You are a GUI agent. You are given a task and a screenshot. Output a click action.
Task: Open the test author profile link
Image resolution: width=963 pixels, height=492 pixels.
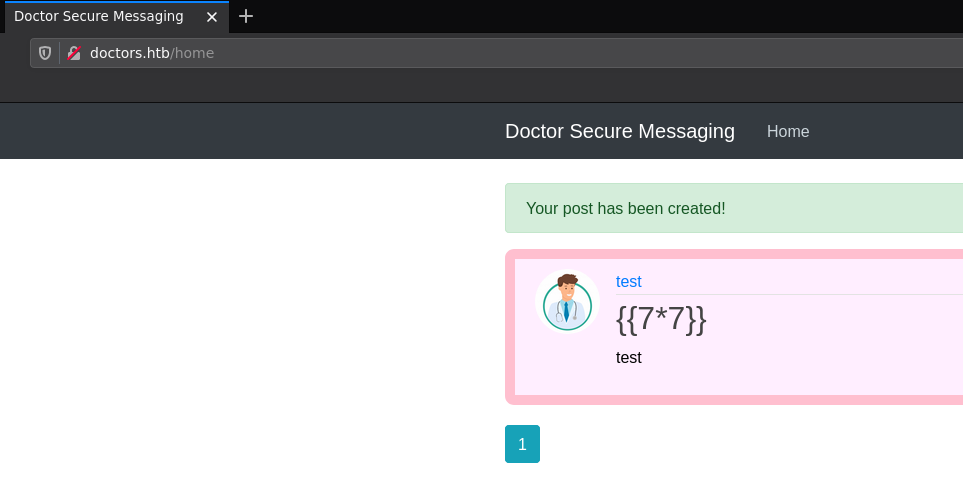628,282
